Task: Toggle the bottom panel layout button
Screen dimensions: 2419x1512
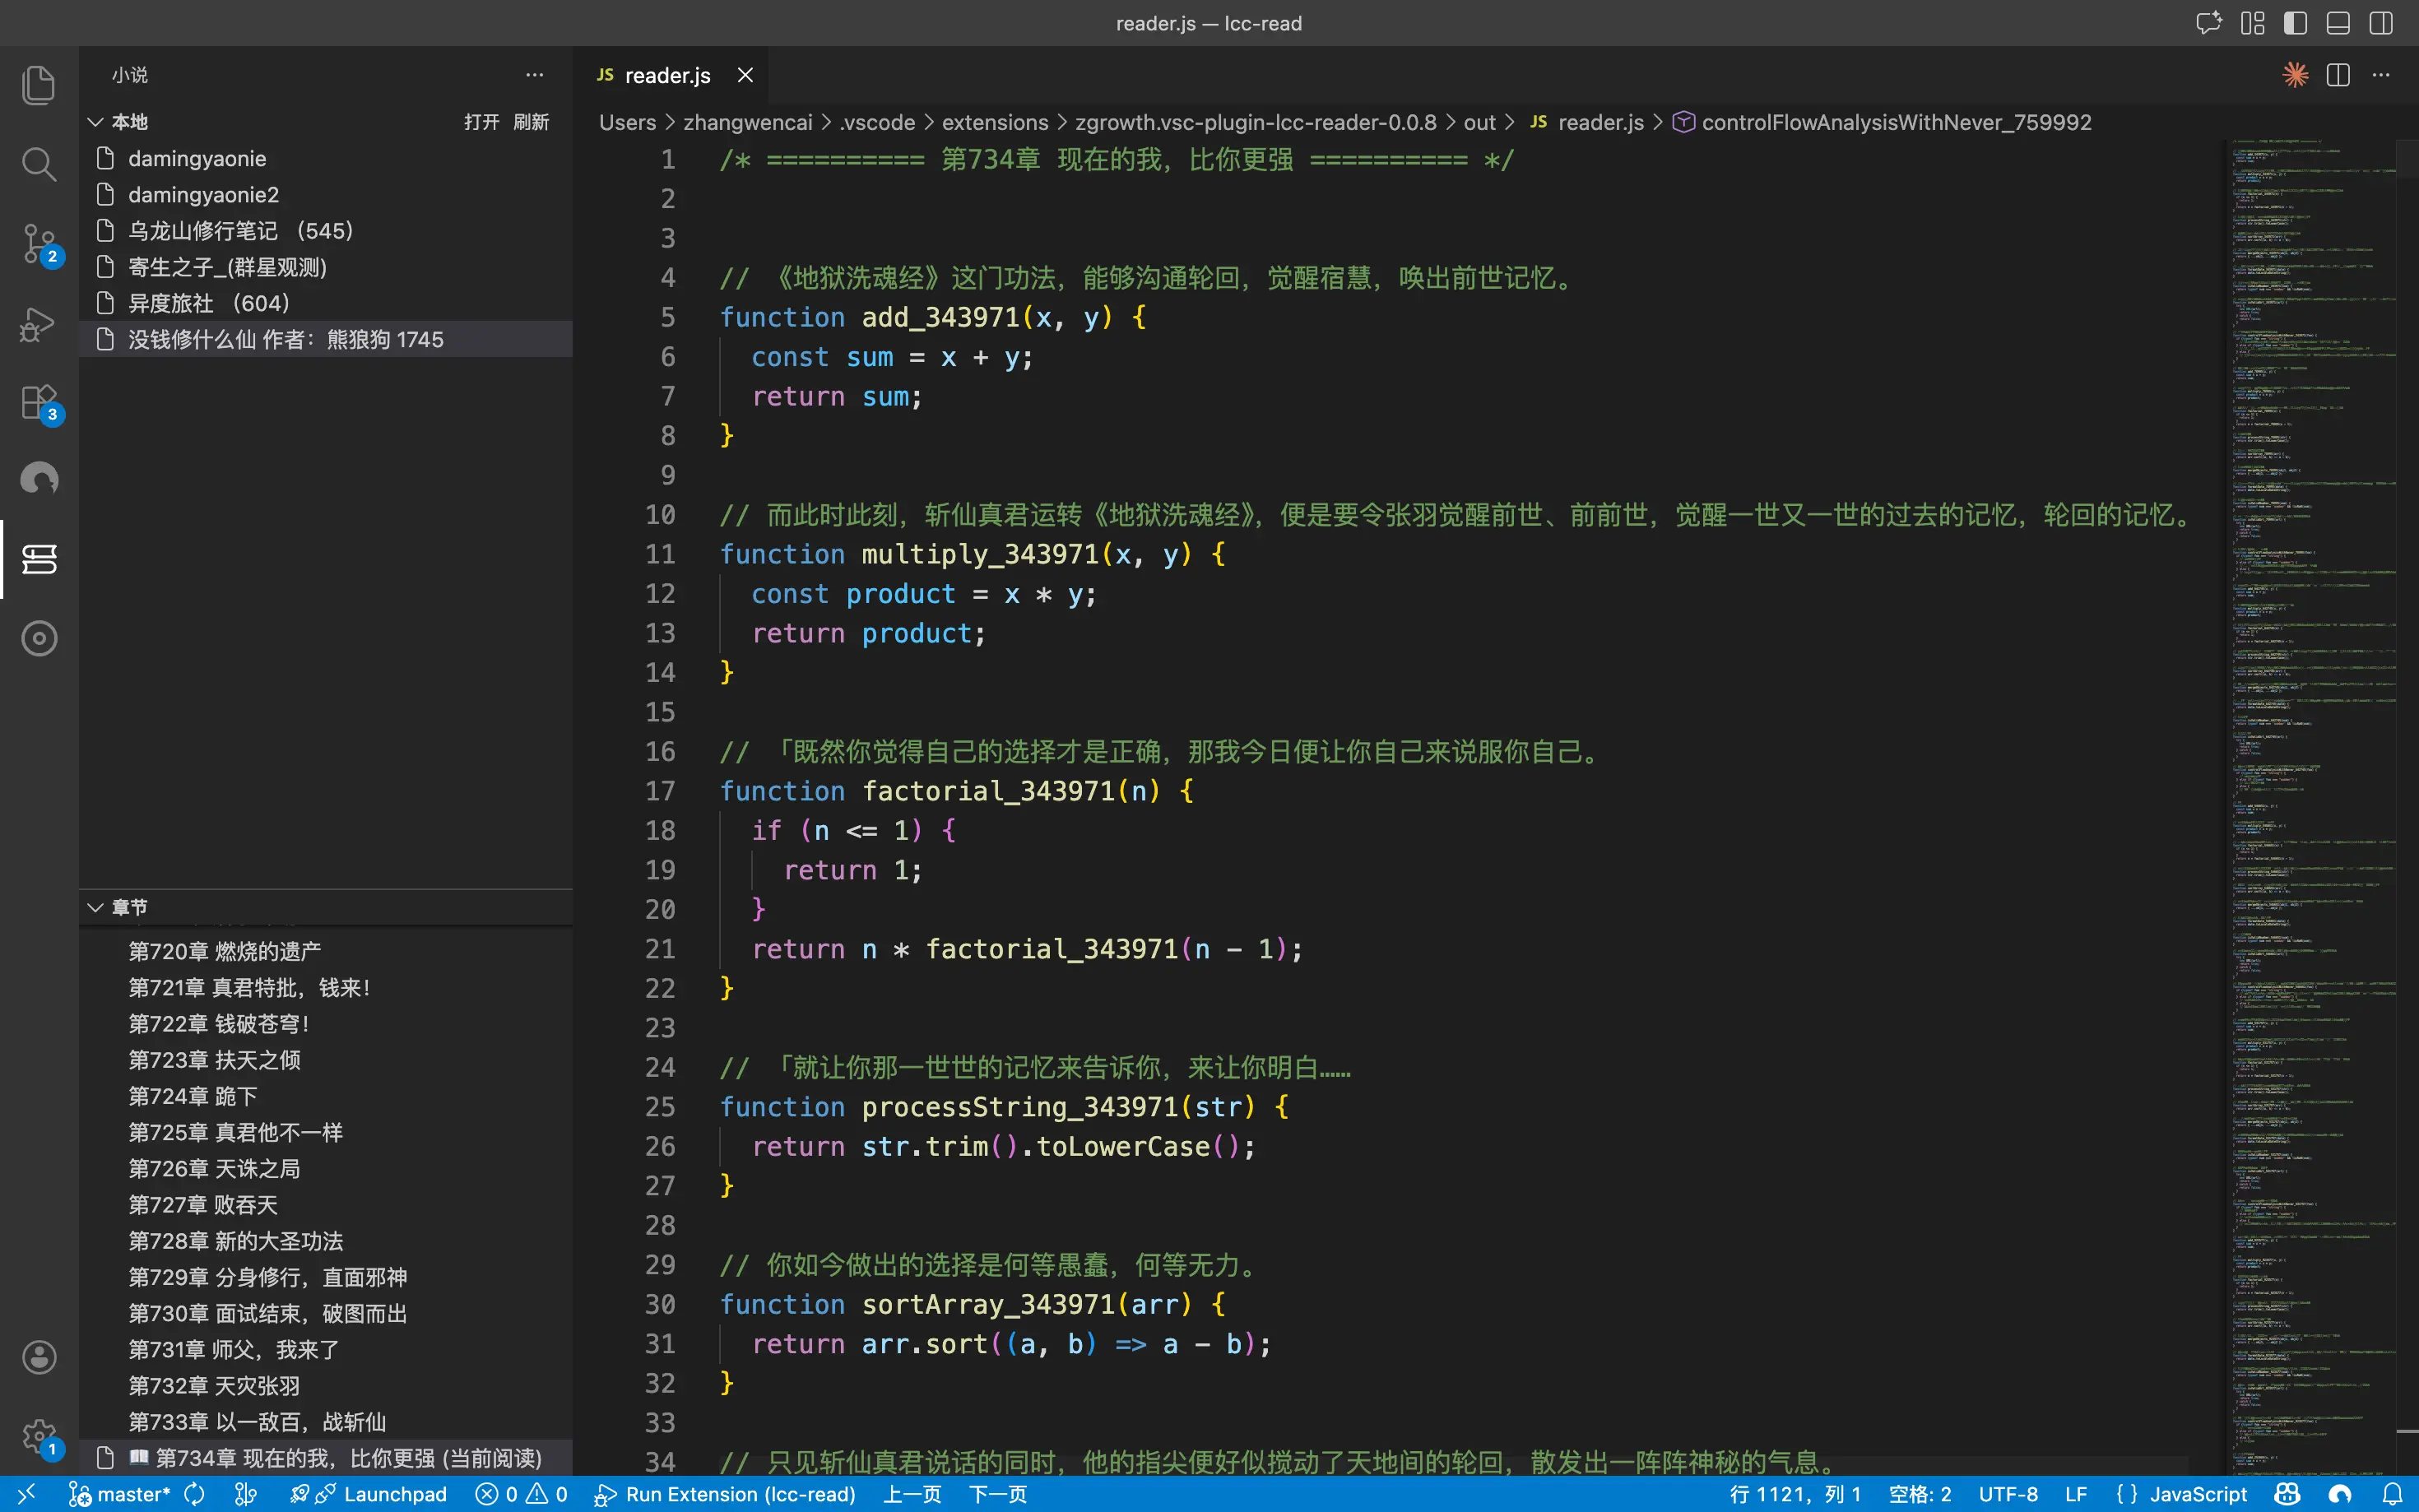Action: point(2338,23)
